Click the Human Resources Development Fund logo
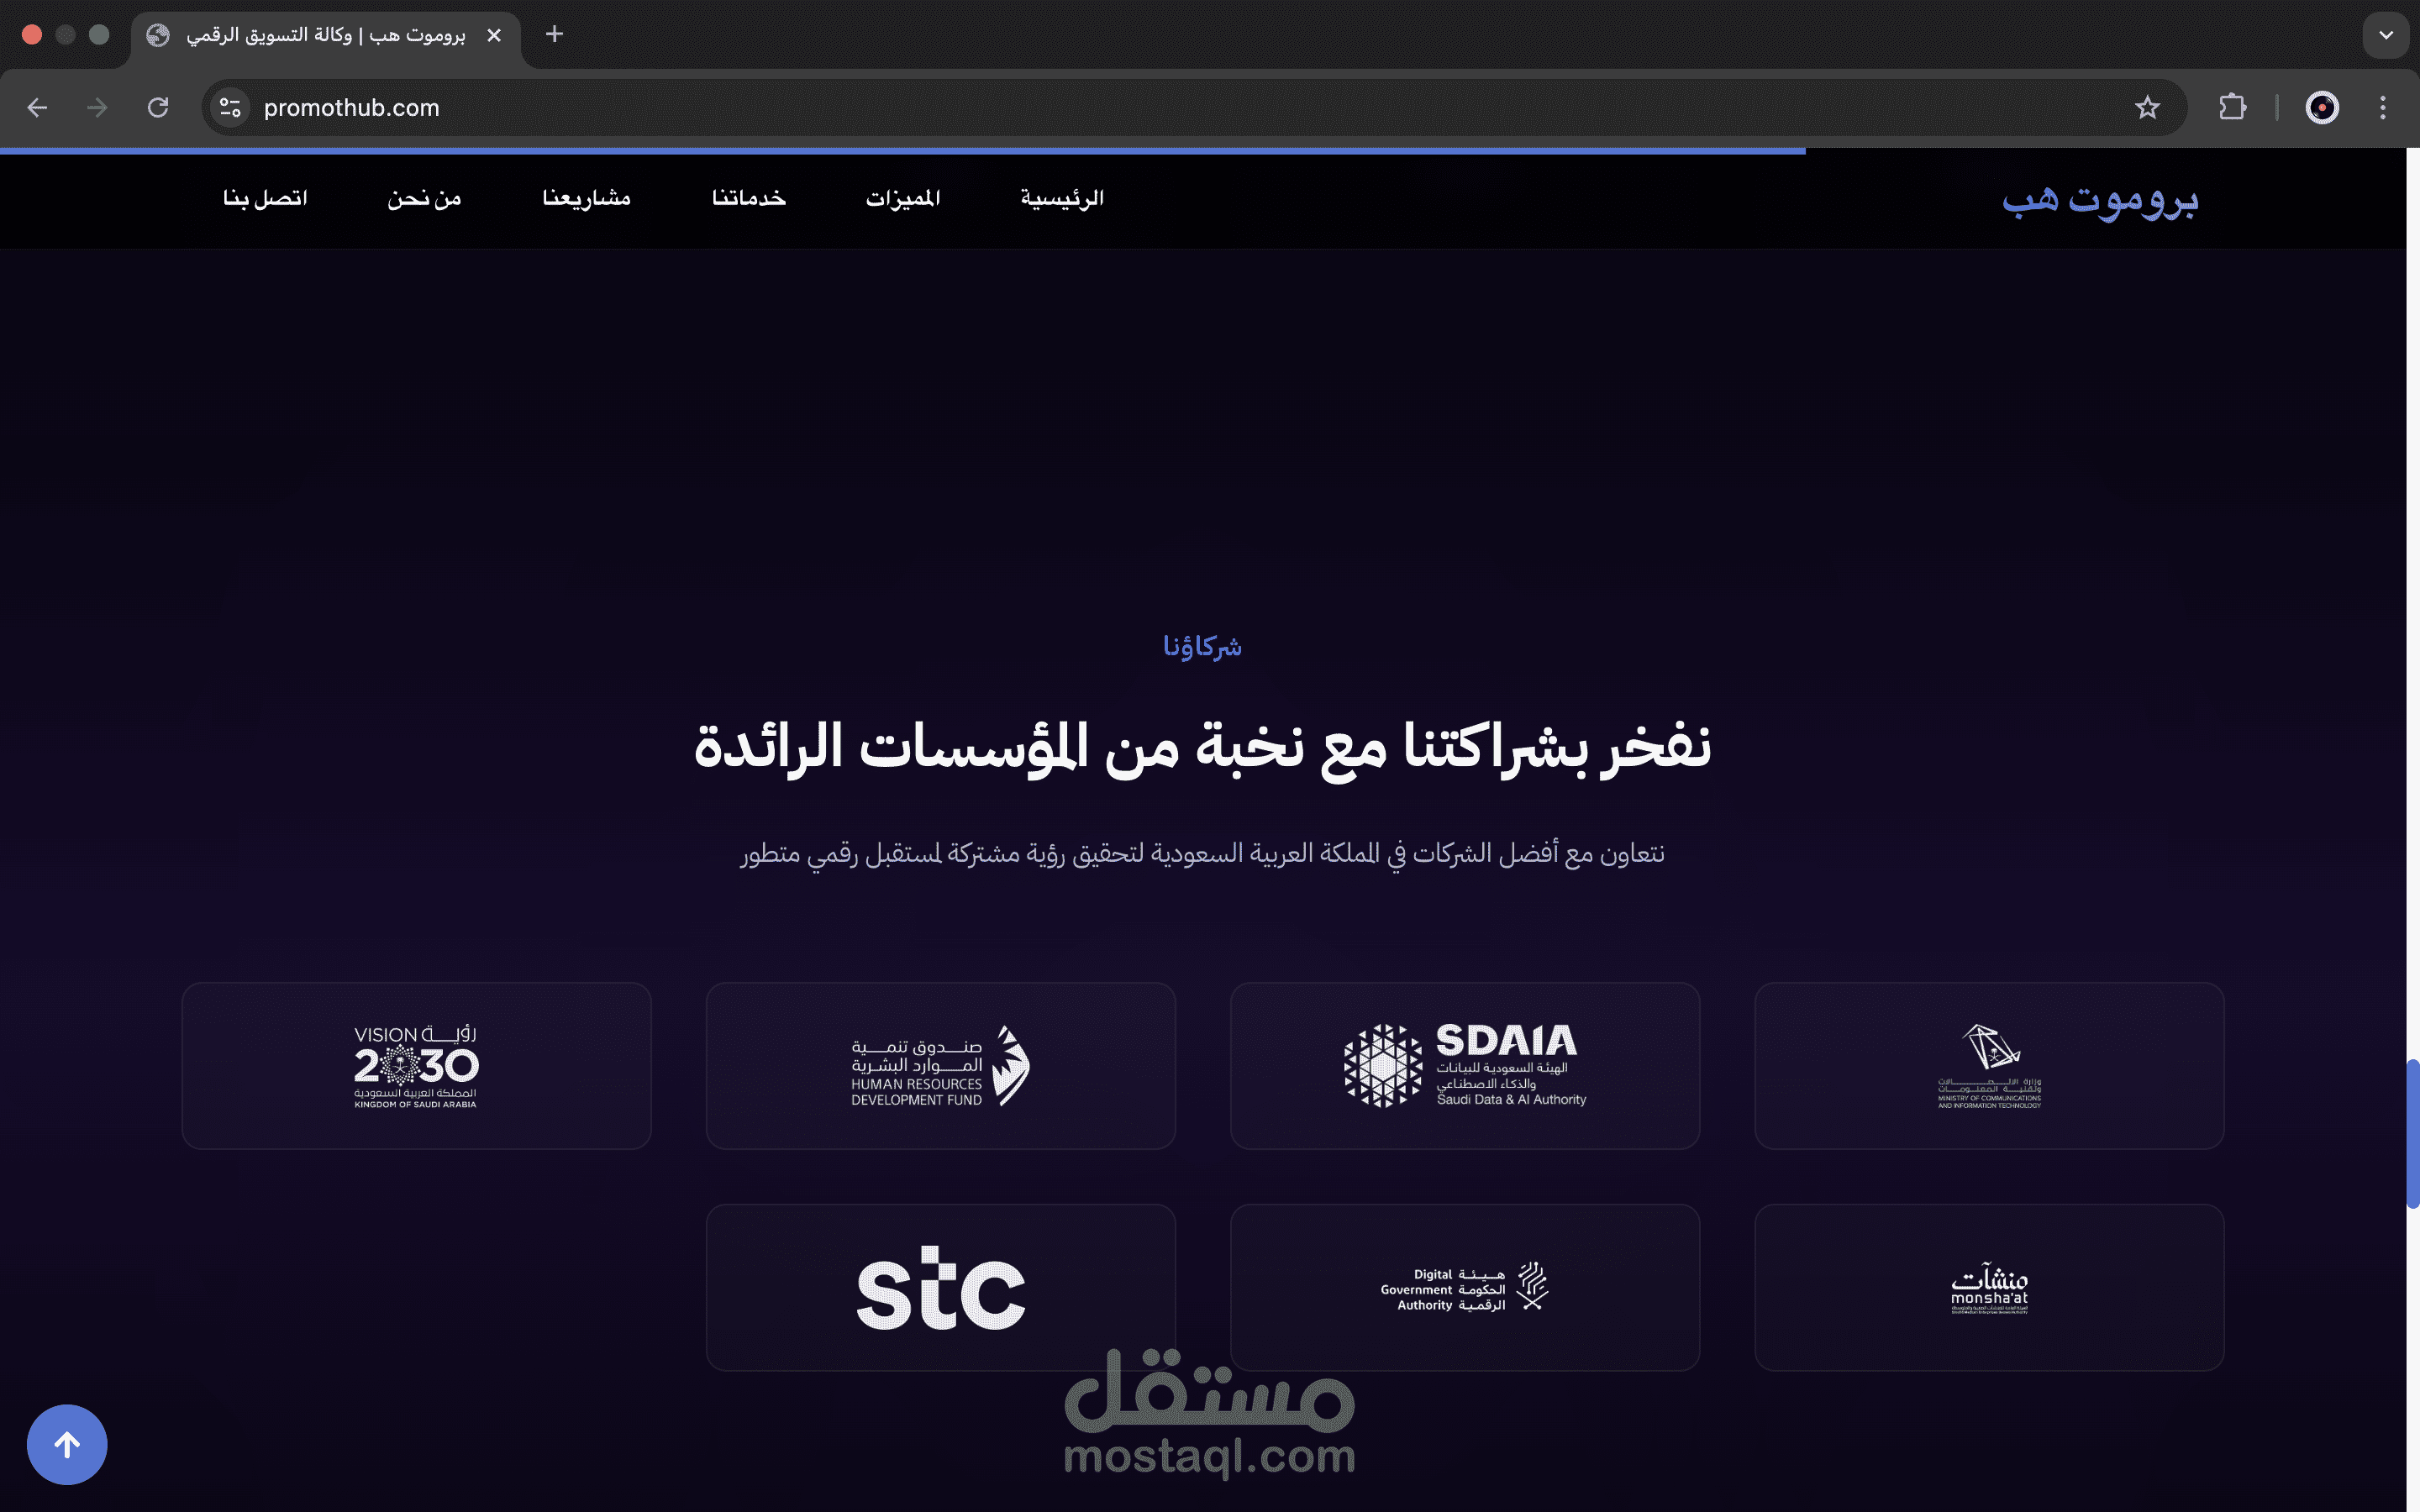 point(941,1065)
